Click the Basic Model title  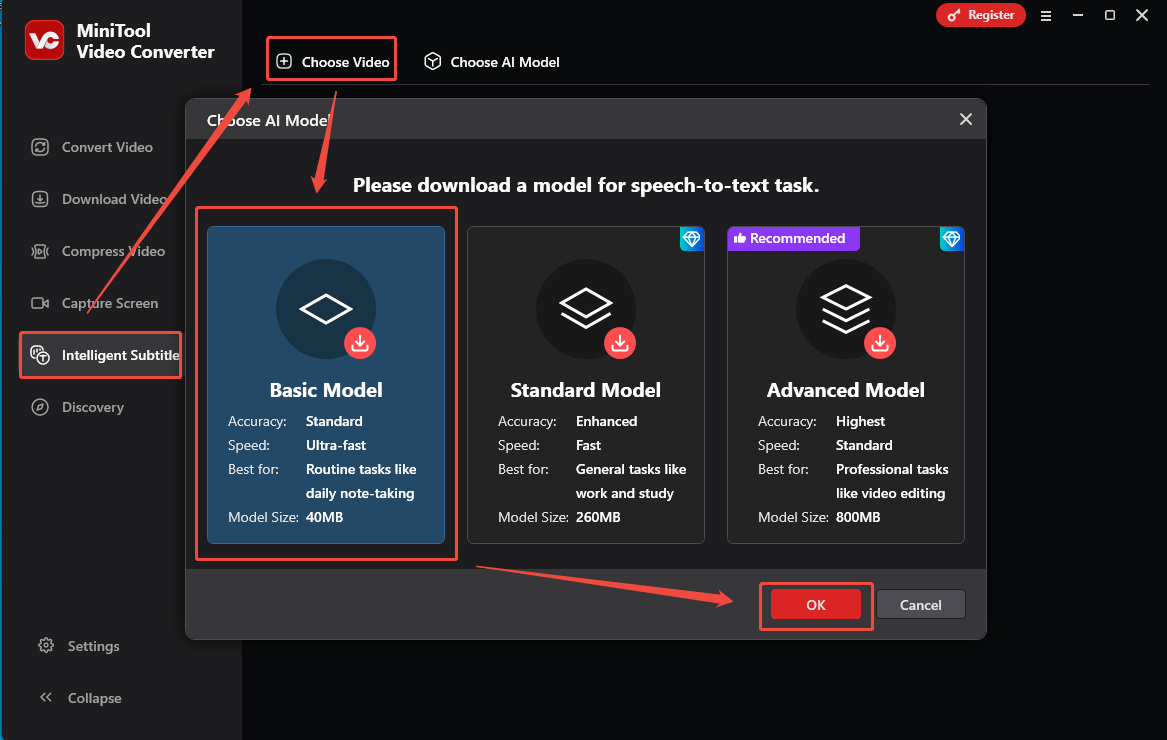tap(326, 390)
